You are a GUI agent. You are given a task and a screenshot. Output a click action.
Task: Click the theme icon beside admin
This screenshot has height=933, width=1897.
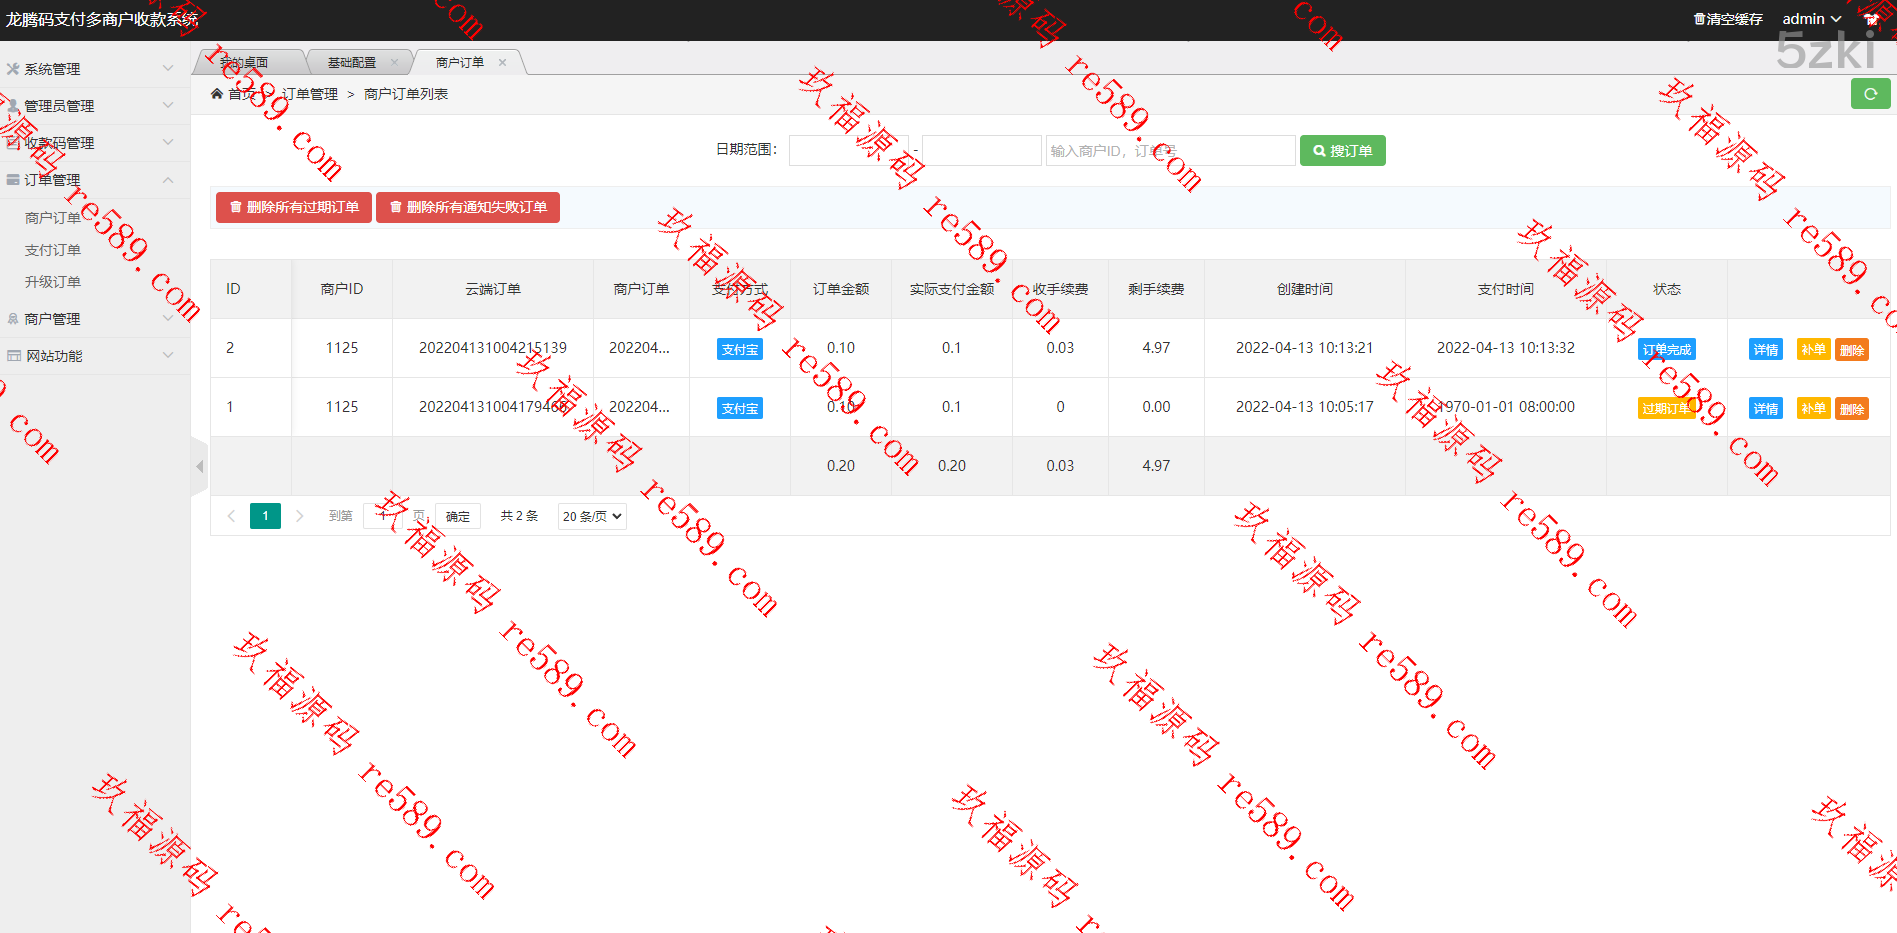(1871, 19)
